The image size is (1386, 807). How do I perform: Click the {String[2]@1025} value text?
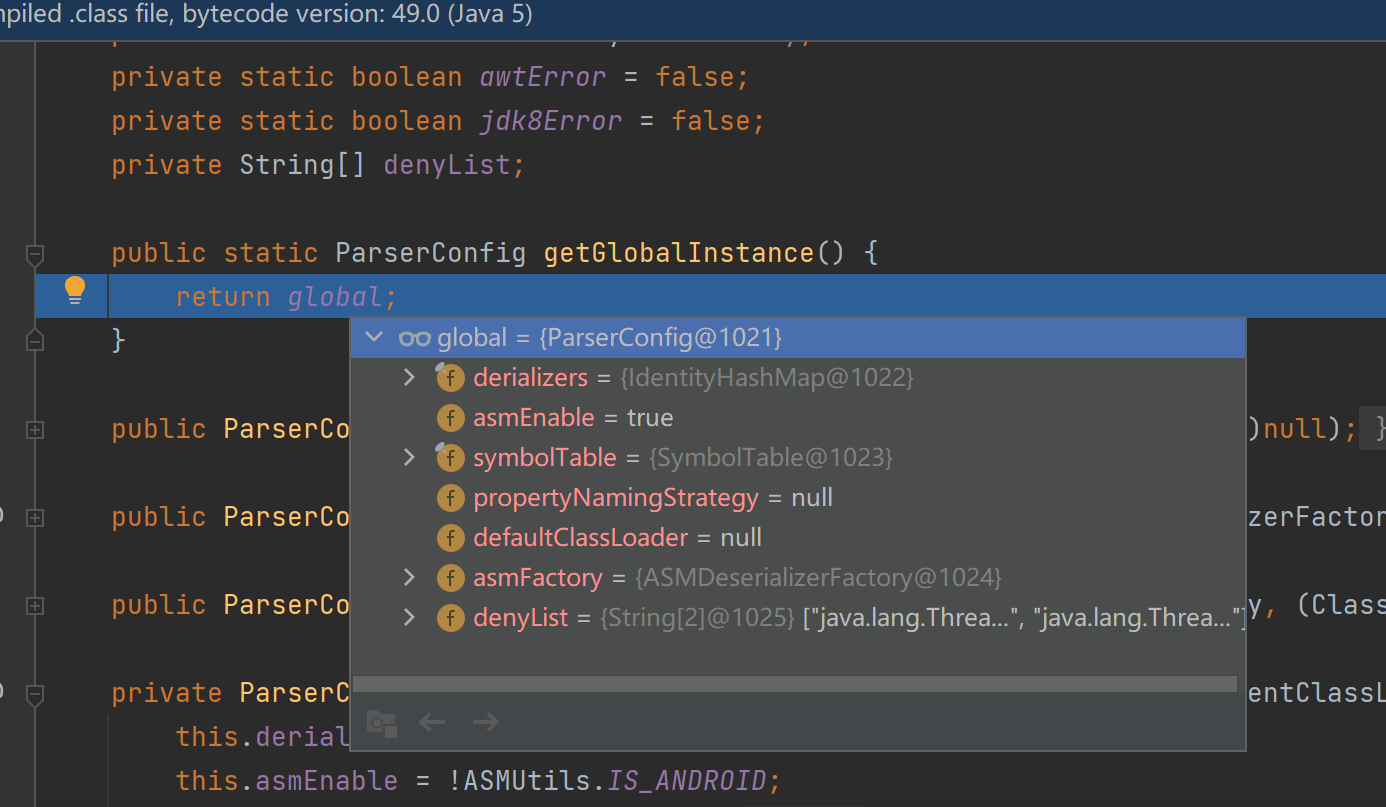pos(697,618)
